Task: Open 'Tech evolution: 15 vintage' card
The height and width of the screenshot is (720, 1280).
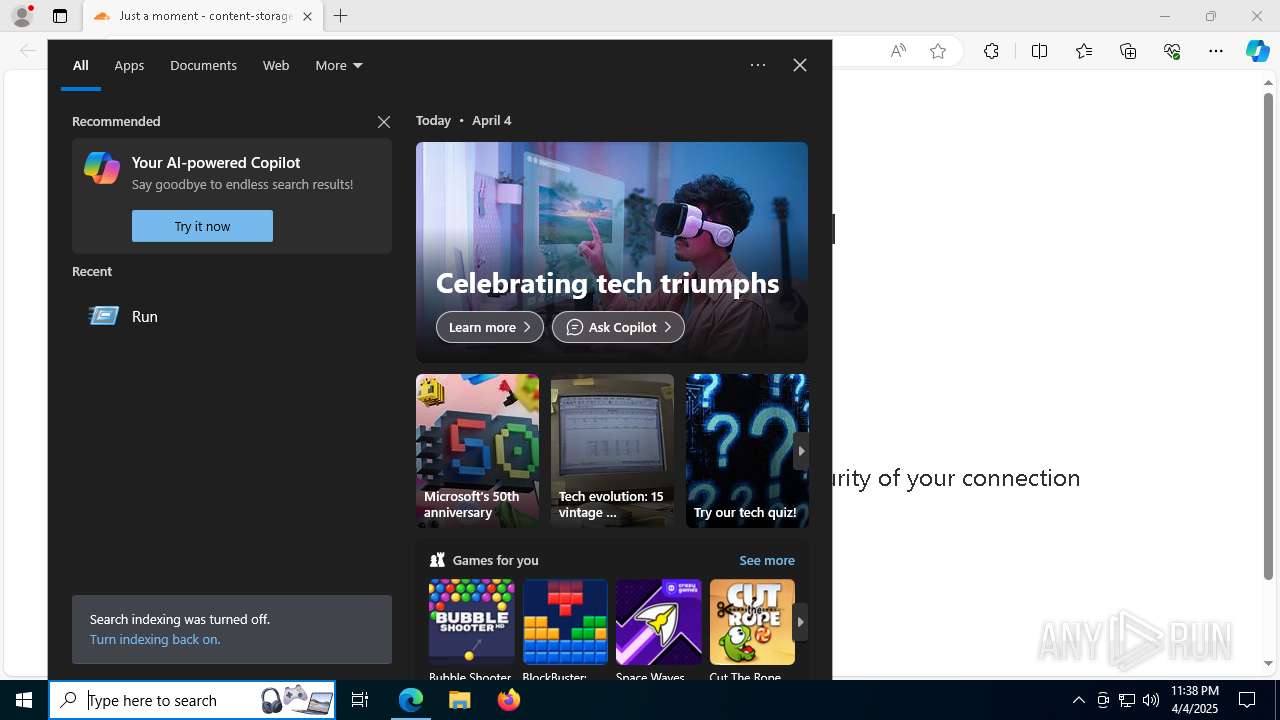Action: point(612,451)
